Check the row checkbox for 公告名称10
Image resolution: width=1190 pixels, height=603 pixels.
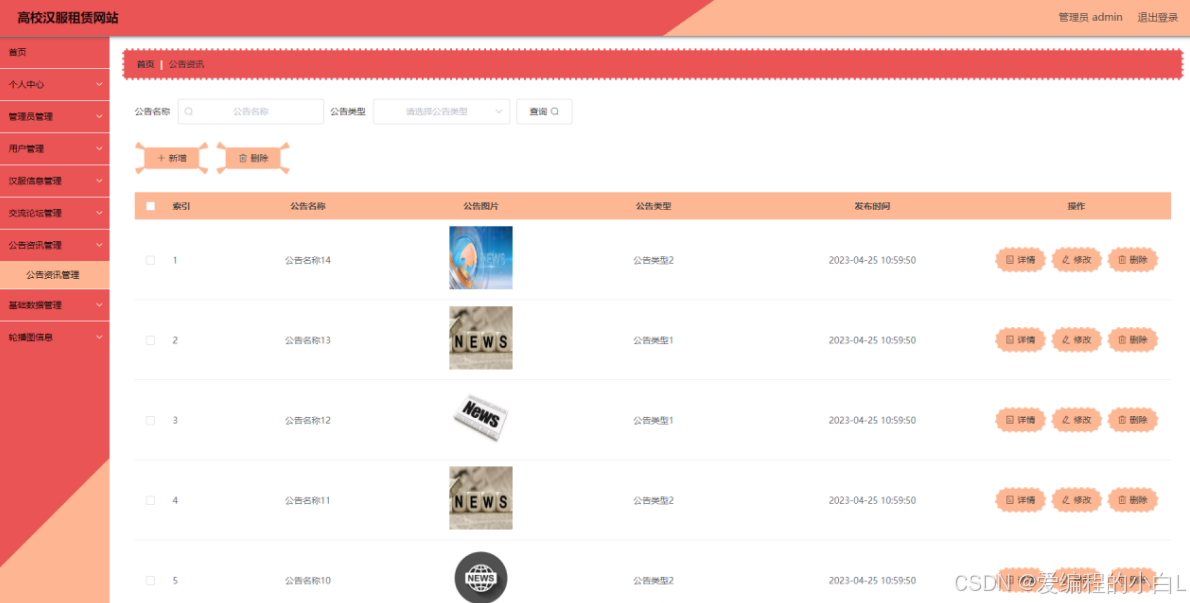(x=150, y=581)
